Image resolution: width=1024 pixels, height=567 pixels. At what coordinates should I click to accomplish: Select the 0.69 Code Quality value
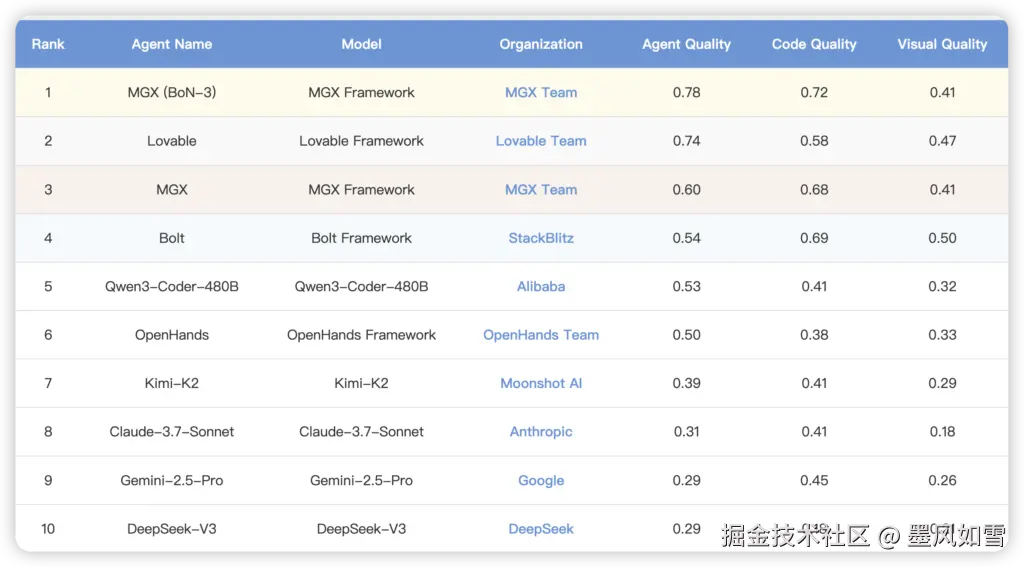point(814,238)
